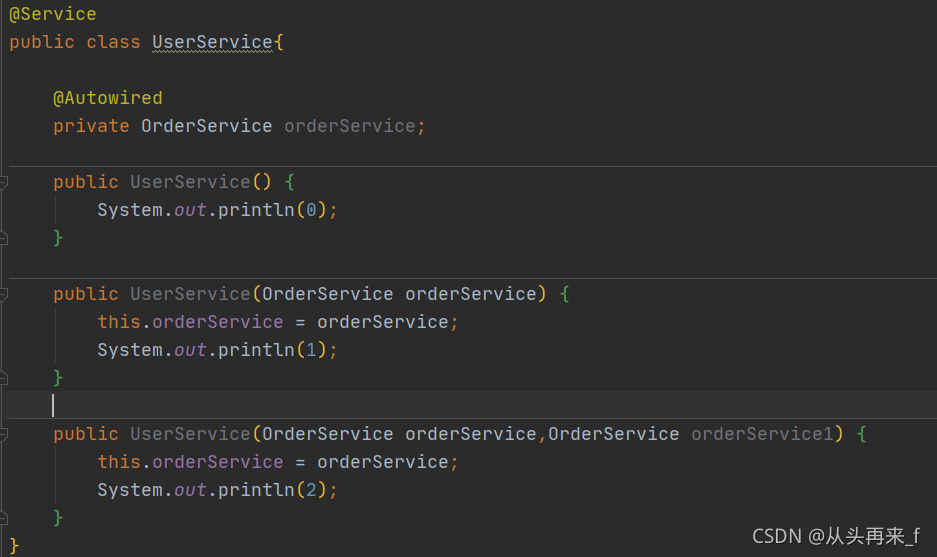Click fold end marker of println(0) constructor

(x=4, y=238)
